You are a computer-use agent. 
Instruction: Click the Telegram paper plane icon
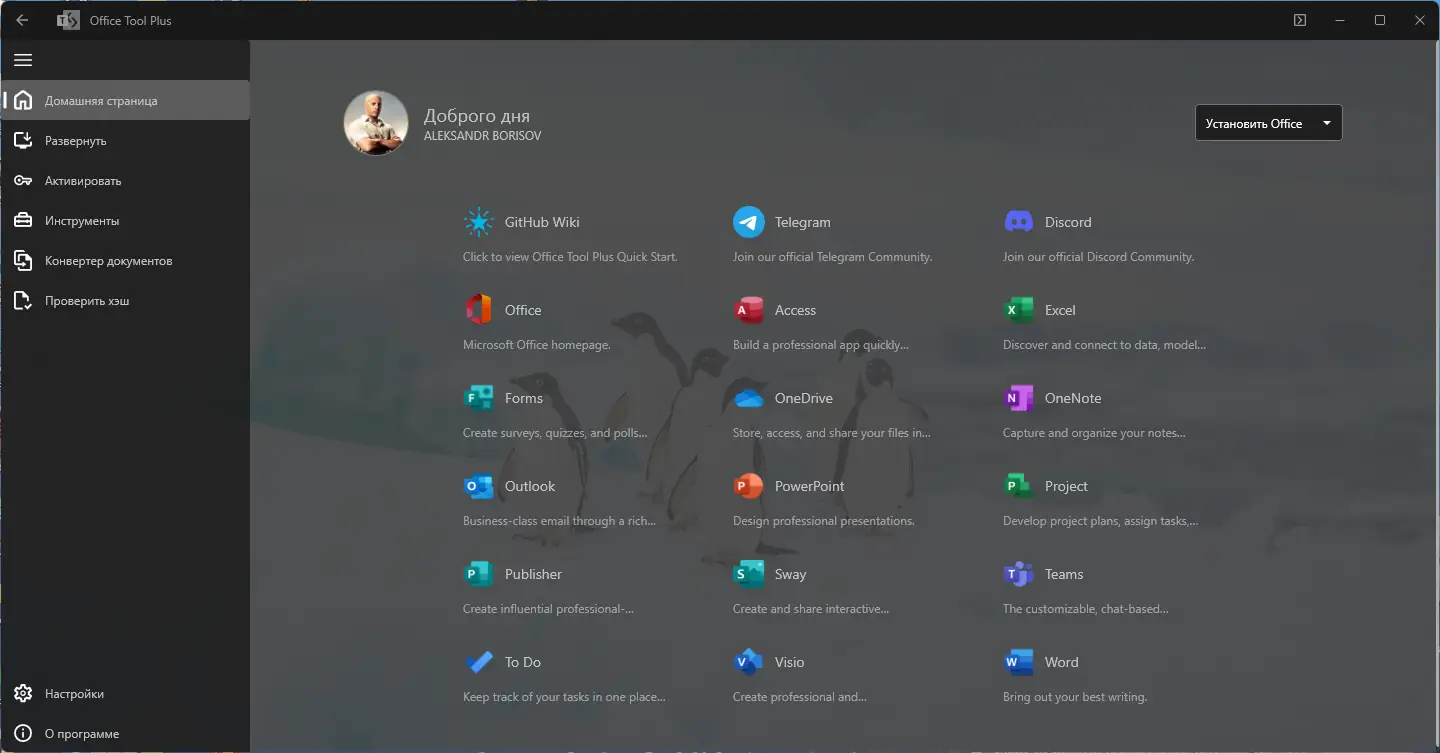click(749, 222)
